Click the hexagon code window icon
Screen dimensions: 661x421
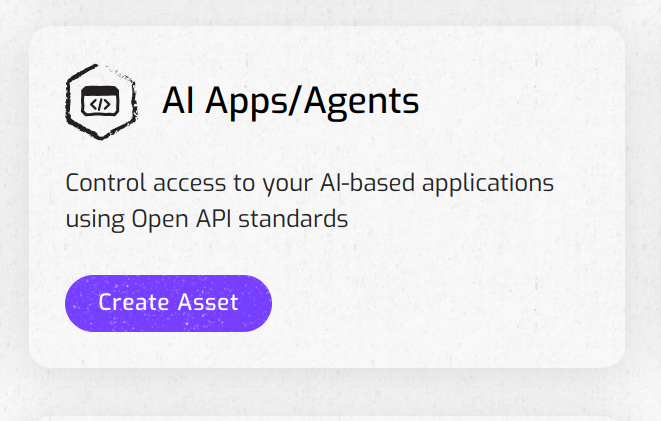(x=98, y=102)
